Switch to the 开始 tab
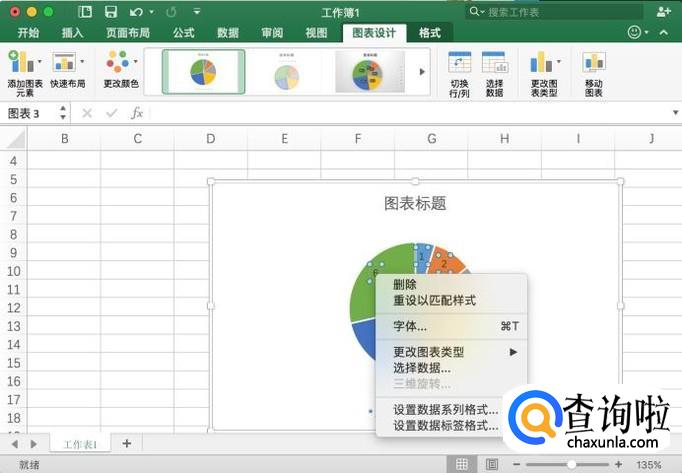 click(x=28, y=33)
